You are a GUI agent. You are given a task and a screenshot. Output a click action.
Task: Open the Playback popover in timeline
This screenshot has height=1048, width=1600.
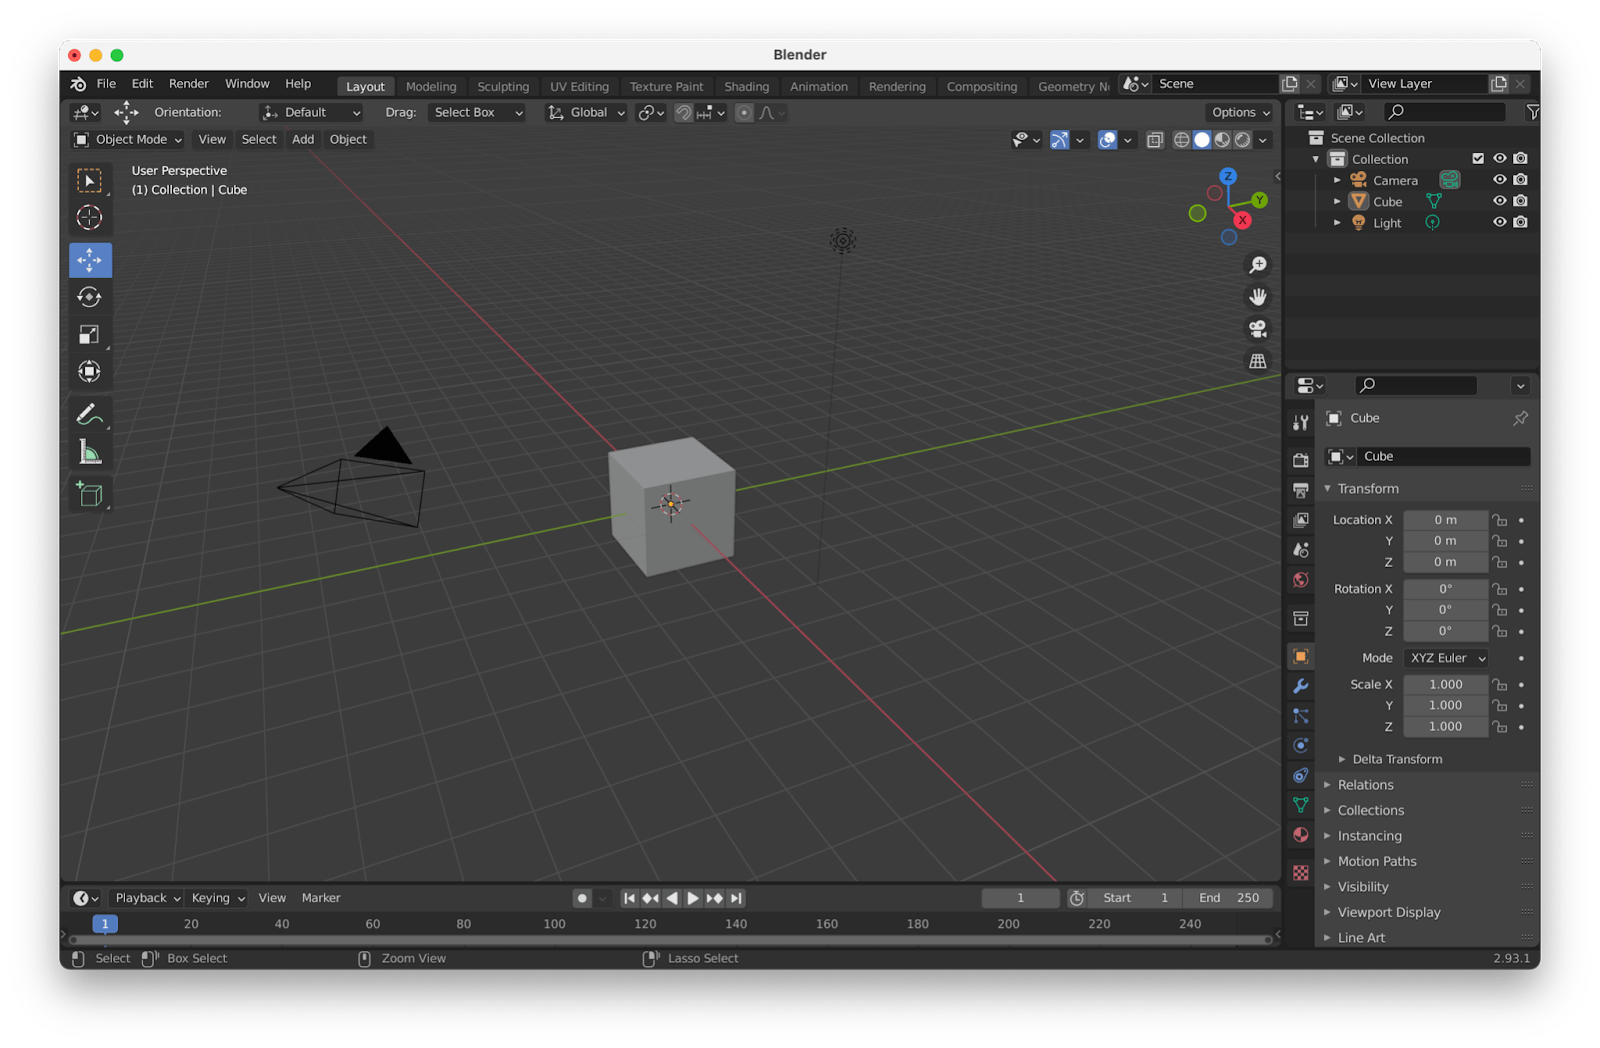pos(146,898)
